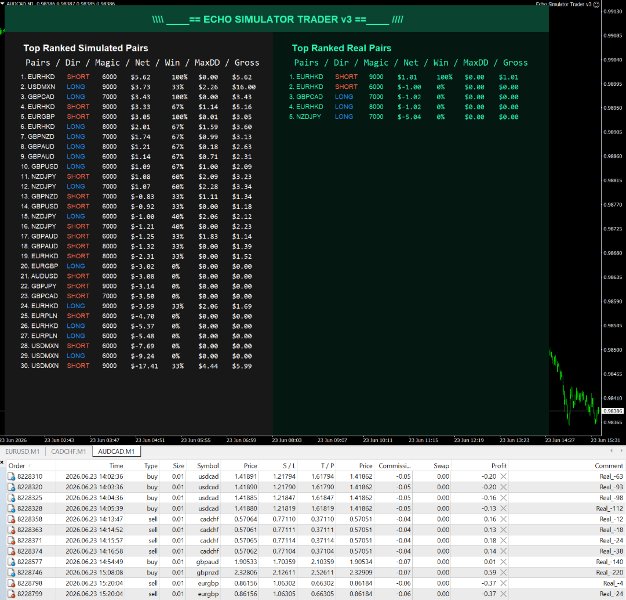Screen dimensions: 626x600
Task: Click row '5. NZDJPY' in the Real Pairs list
Action: pyautogui.click(x=404, y=117)
